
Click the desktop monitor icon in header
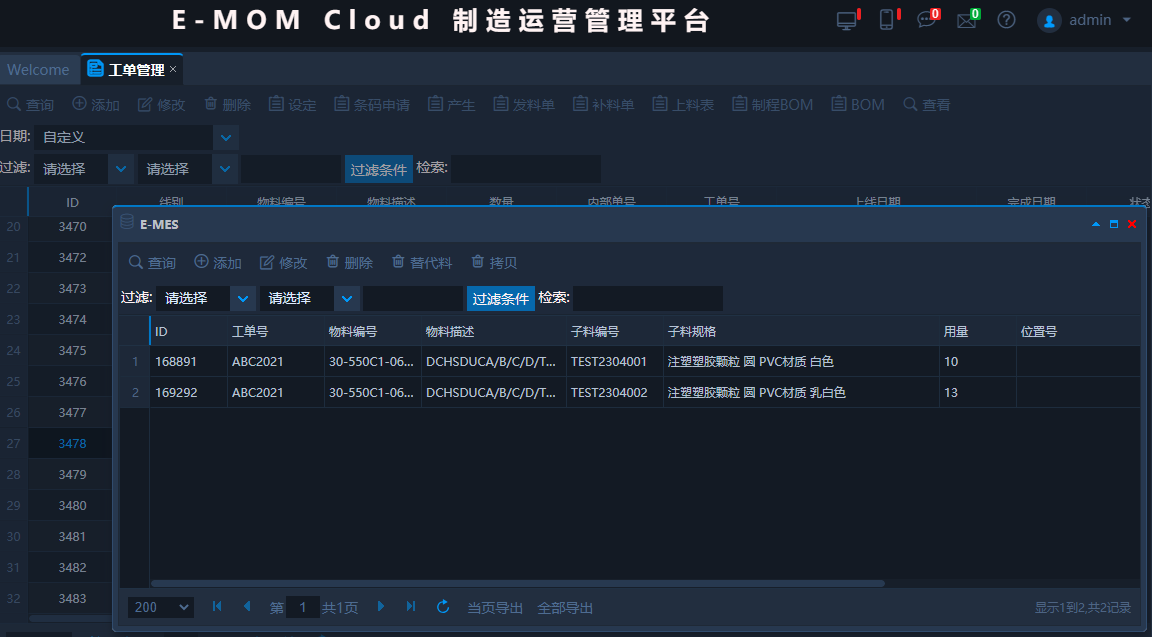(x=846, y=20)
